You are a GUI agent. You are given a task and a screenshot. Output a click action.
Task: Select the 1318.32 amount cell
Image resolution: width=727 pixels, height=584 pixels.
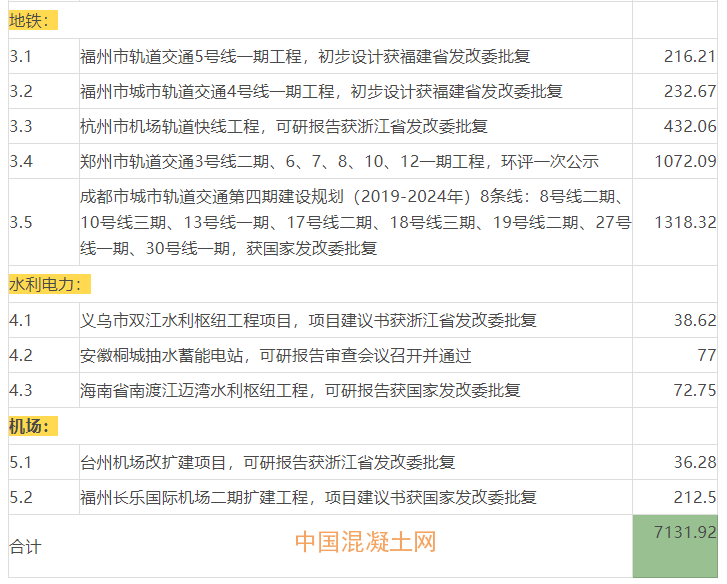pyautogui.click(x=685, y=221)
